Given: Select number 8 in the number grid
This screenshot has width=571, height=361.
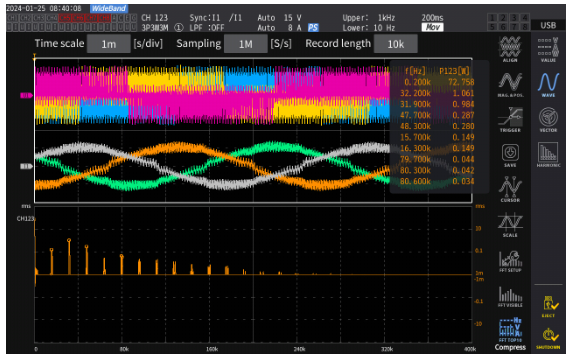Looking at the screenshot, I should point(525,27).
